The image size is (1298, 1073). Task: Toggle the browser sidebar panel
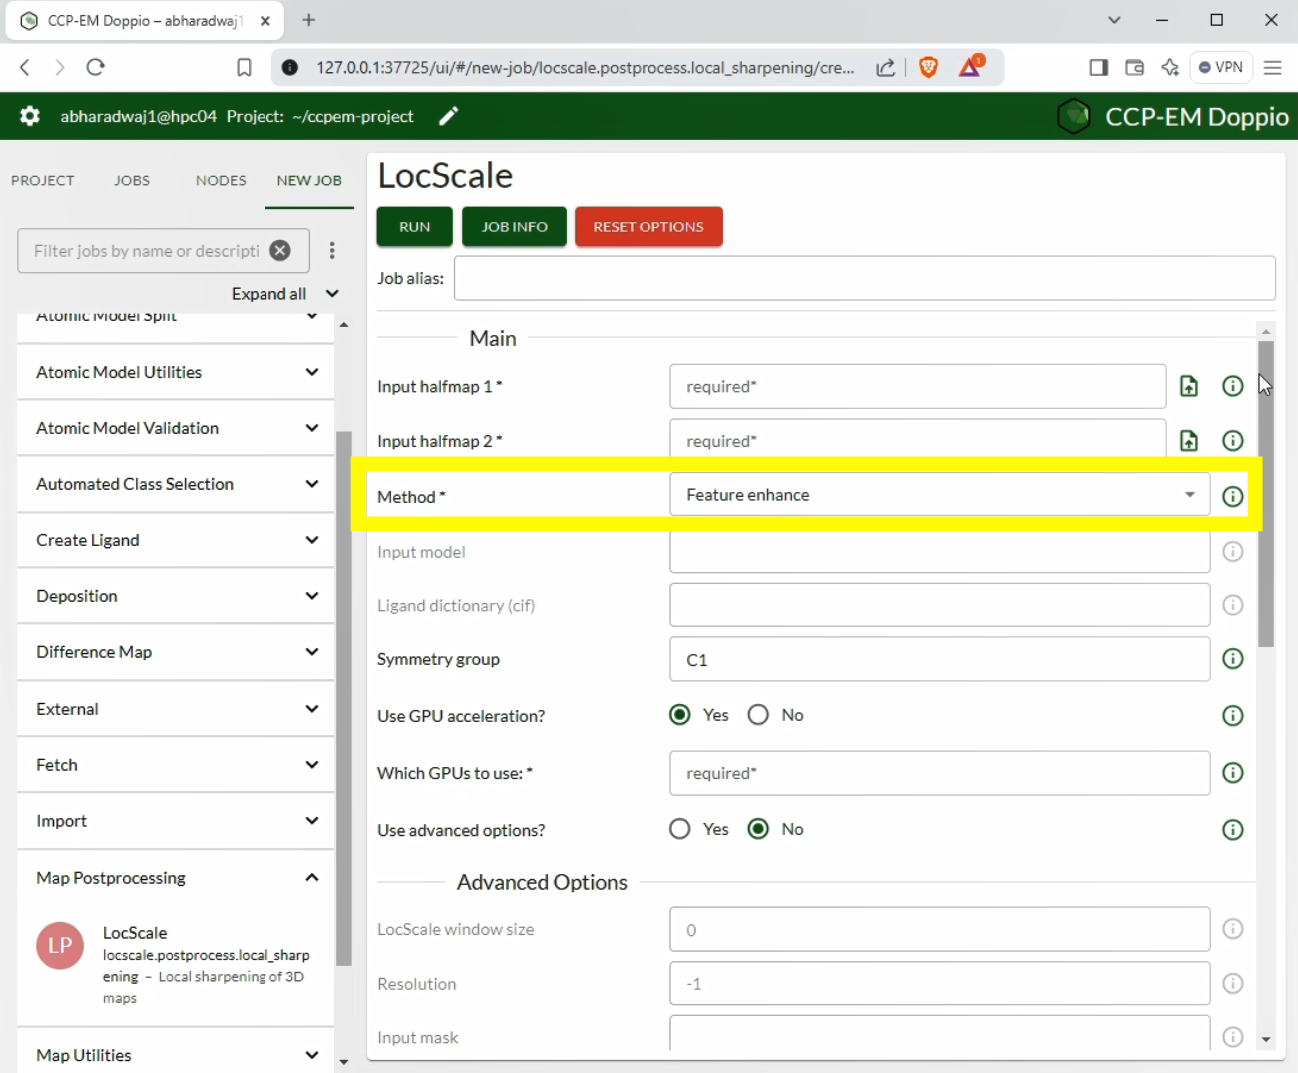1098,67
